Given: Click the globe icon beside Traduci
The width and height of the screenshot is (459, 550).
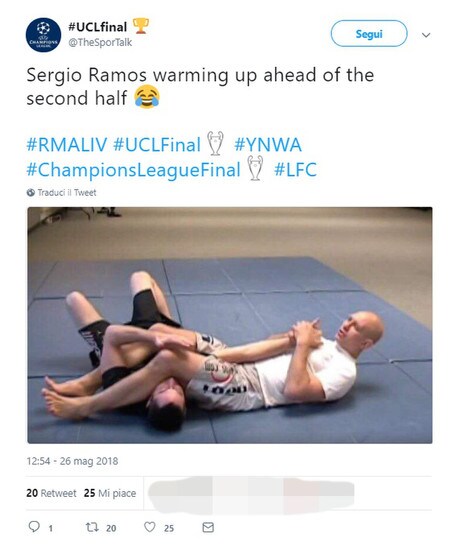Looking at the screenshot, I should [31, 192].
